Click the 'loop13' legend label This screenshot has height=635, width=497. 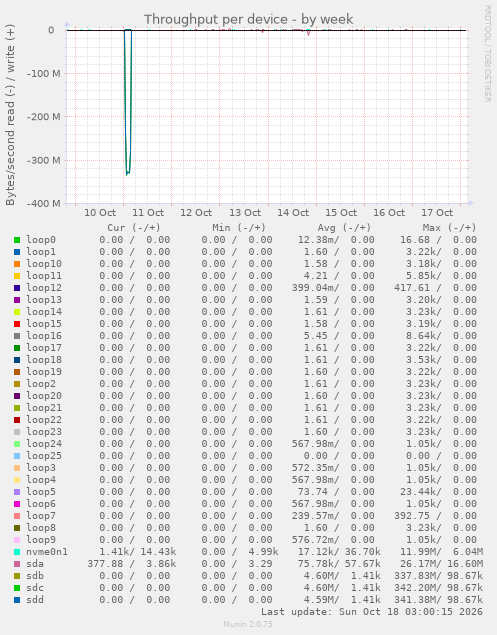pyautogui.click(x=44, y=300)
